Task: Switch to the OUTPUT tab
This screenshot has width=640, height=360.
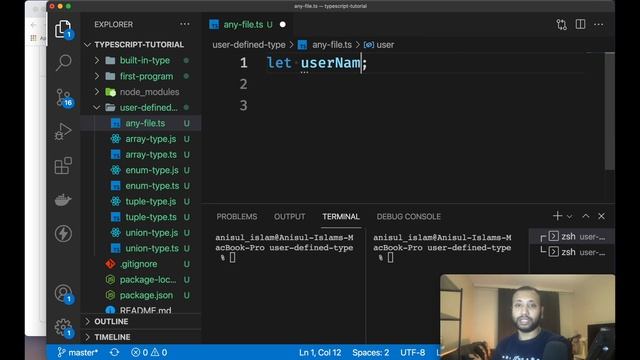Action: 289,217
